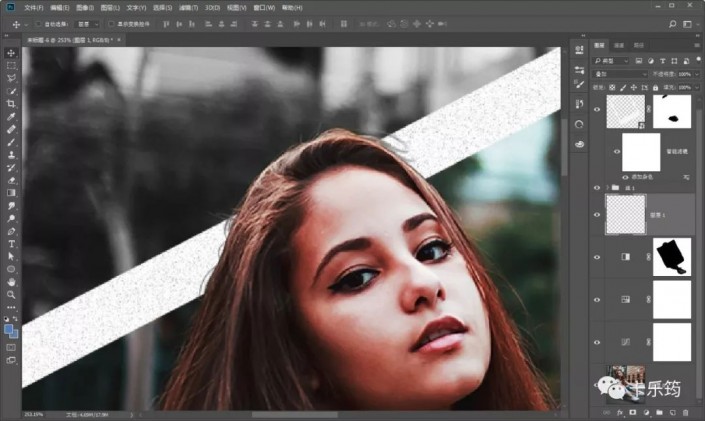Change the screen mode icon at toolbox bottom
This screenshot has height=421, width=705.
click(x=11, y=360)
